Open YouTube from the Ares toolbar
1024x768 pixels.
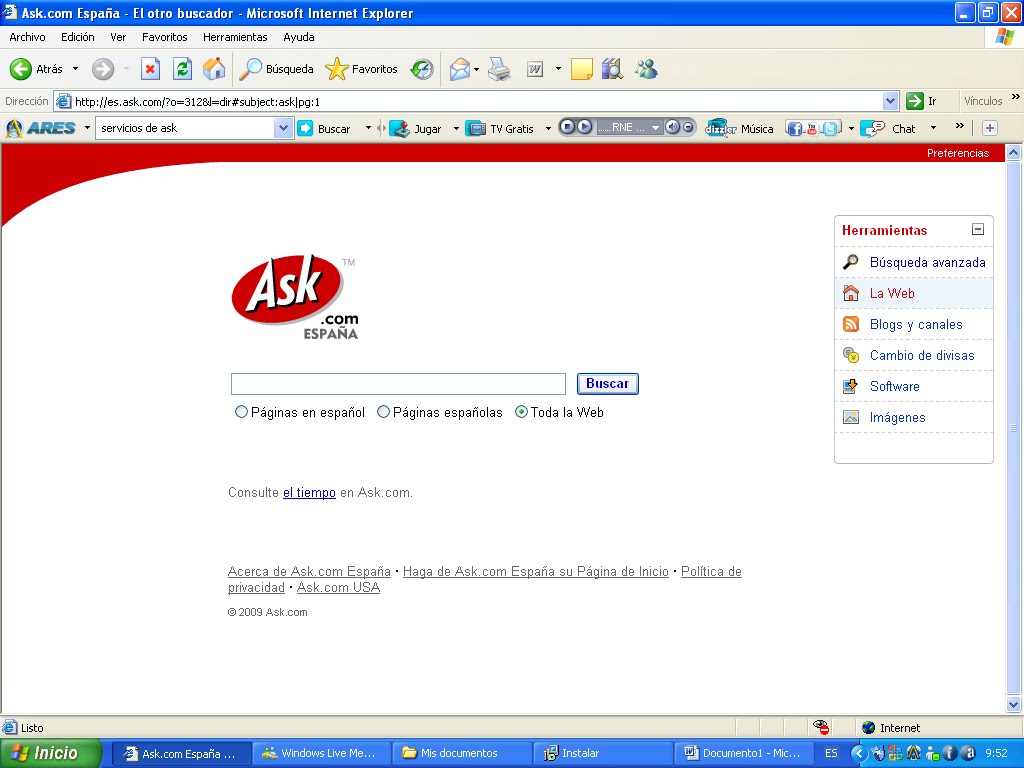click(813, 128)
